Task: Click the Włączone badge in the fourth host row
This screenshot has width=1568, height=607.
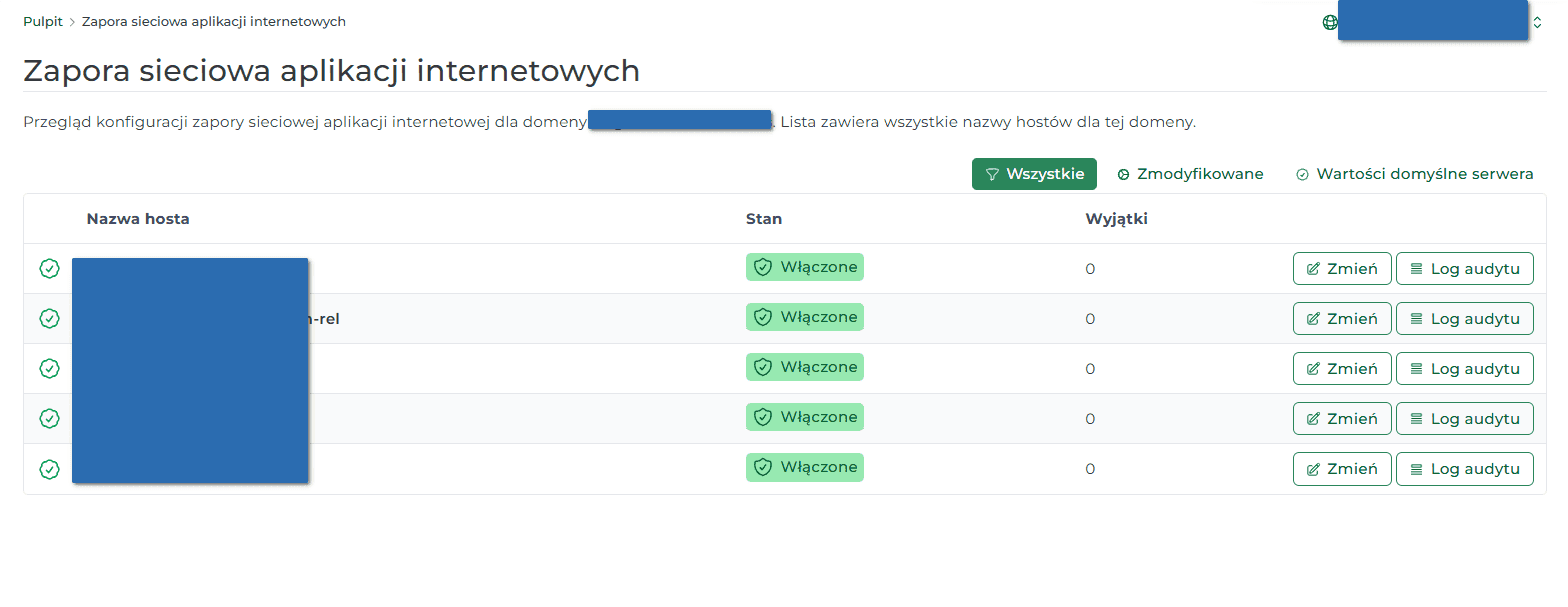Action: pos(805,417)
